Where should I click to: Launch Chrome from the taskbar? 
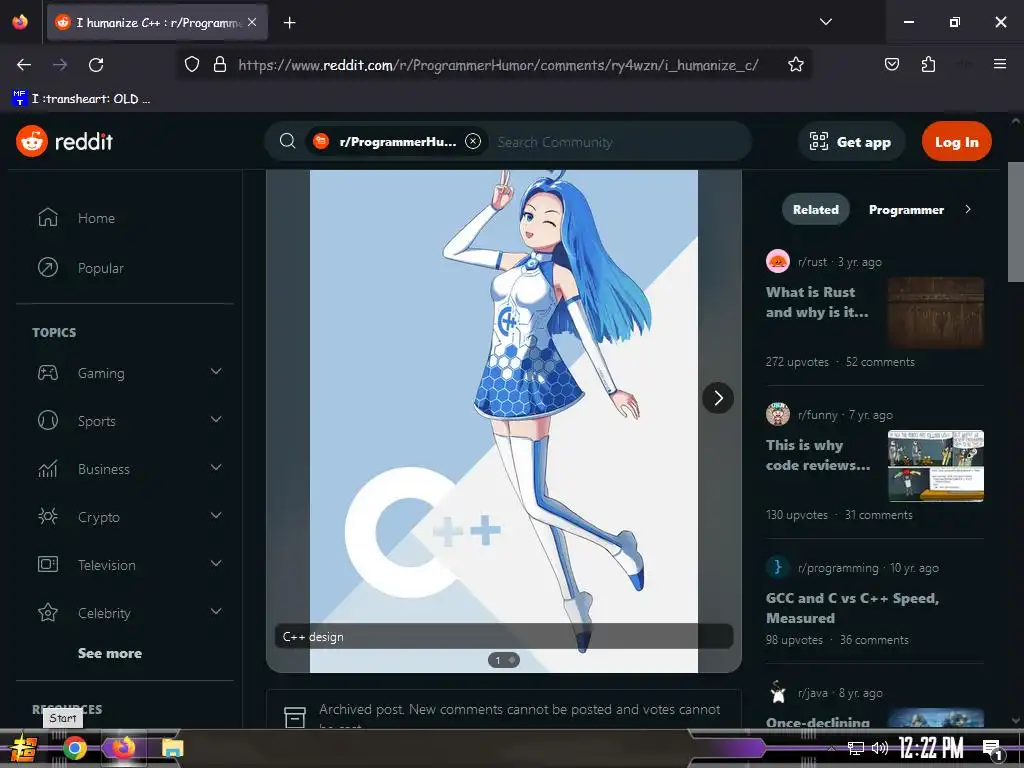(74, 748)
